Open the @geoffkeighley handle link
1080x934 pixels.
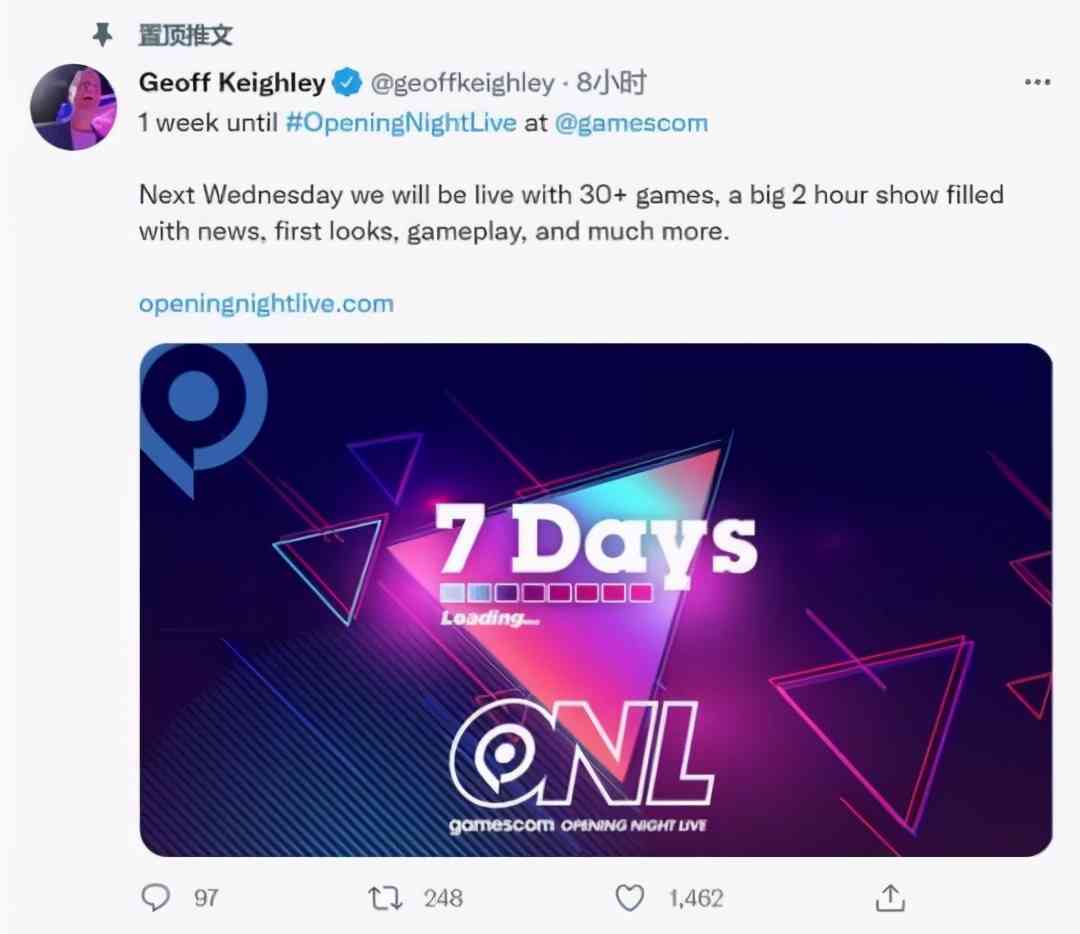(462, 83)
